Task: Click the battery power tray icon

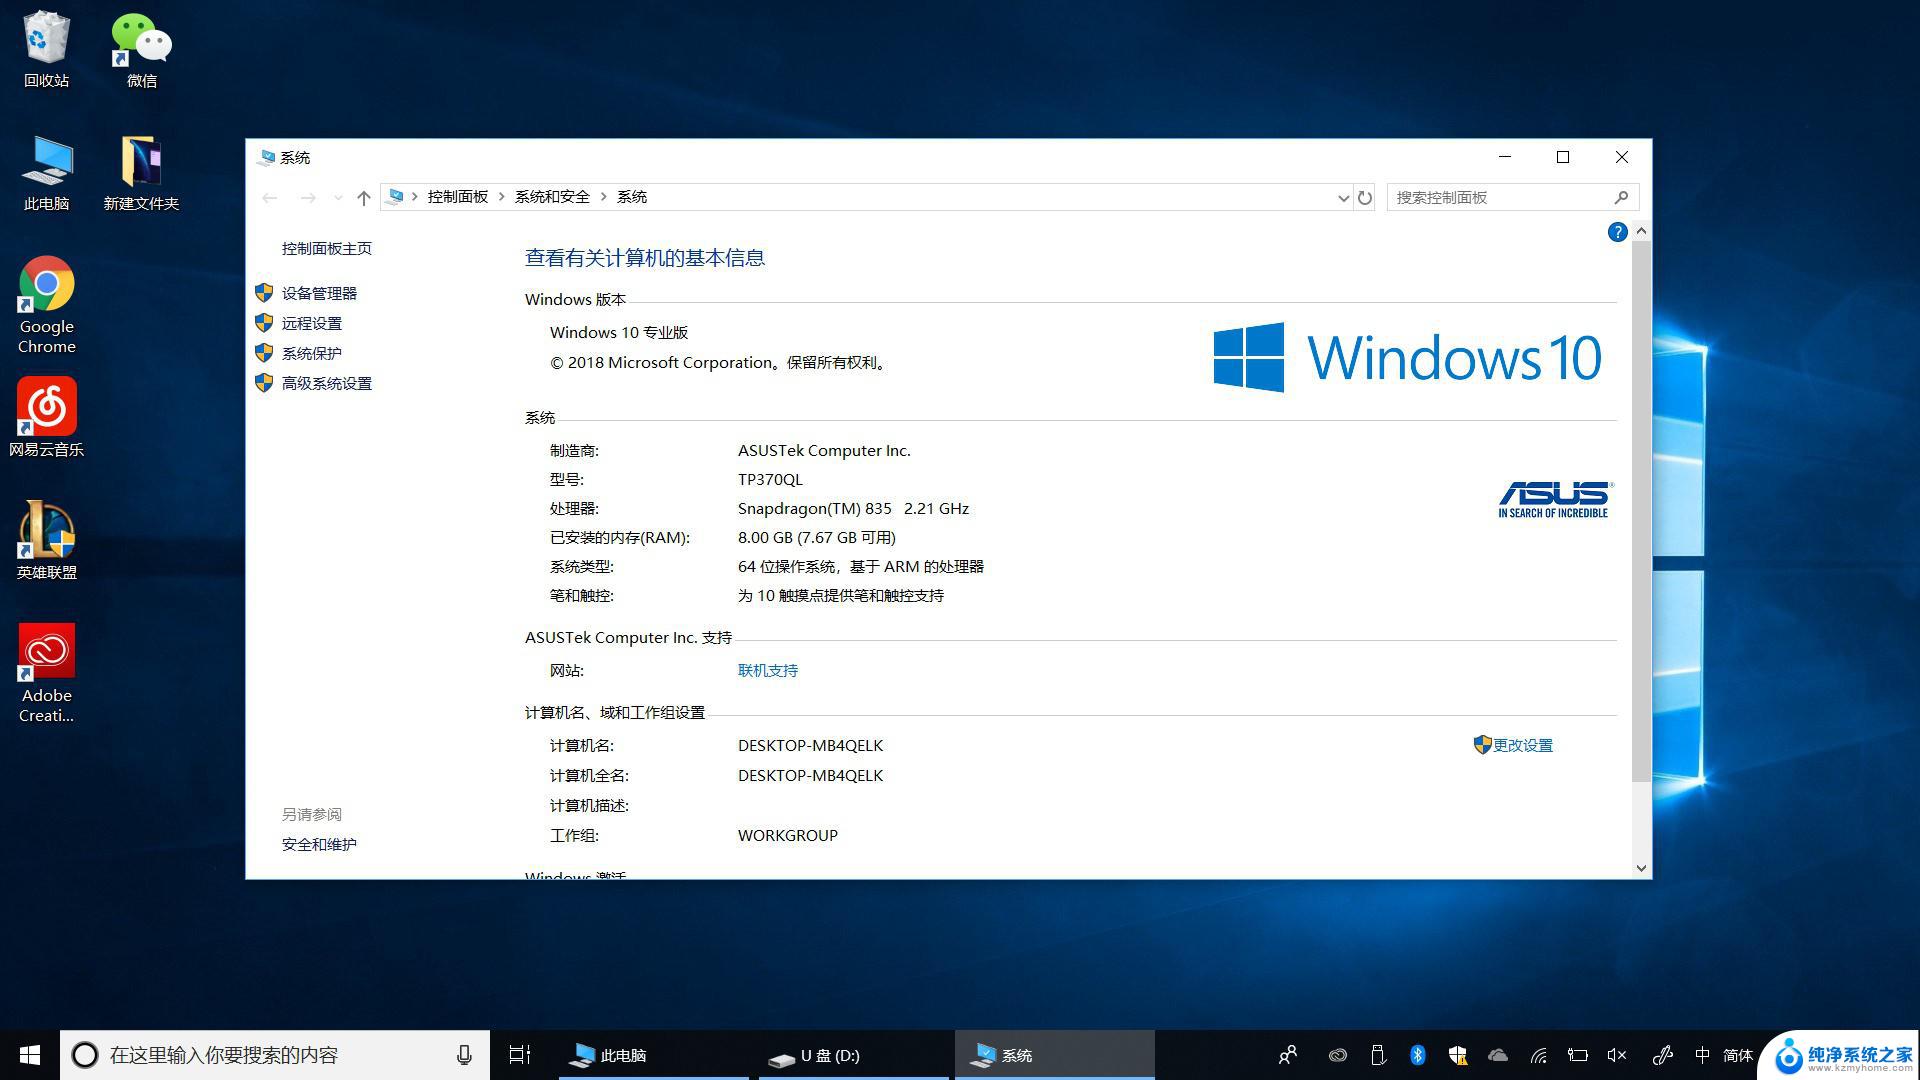Action: click(x=1578, y=1055)
